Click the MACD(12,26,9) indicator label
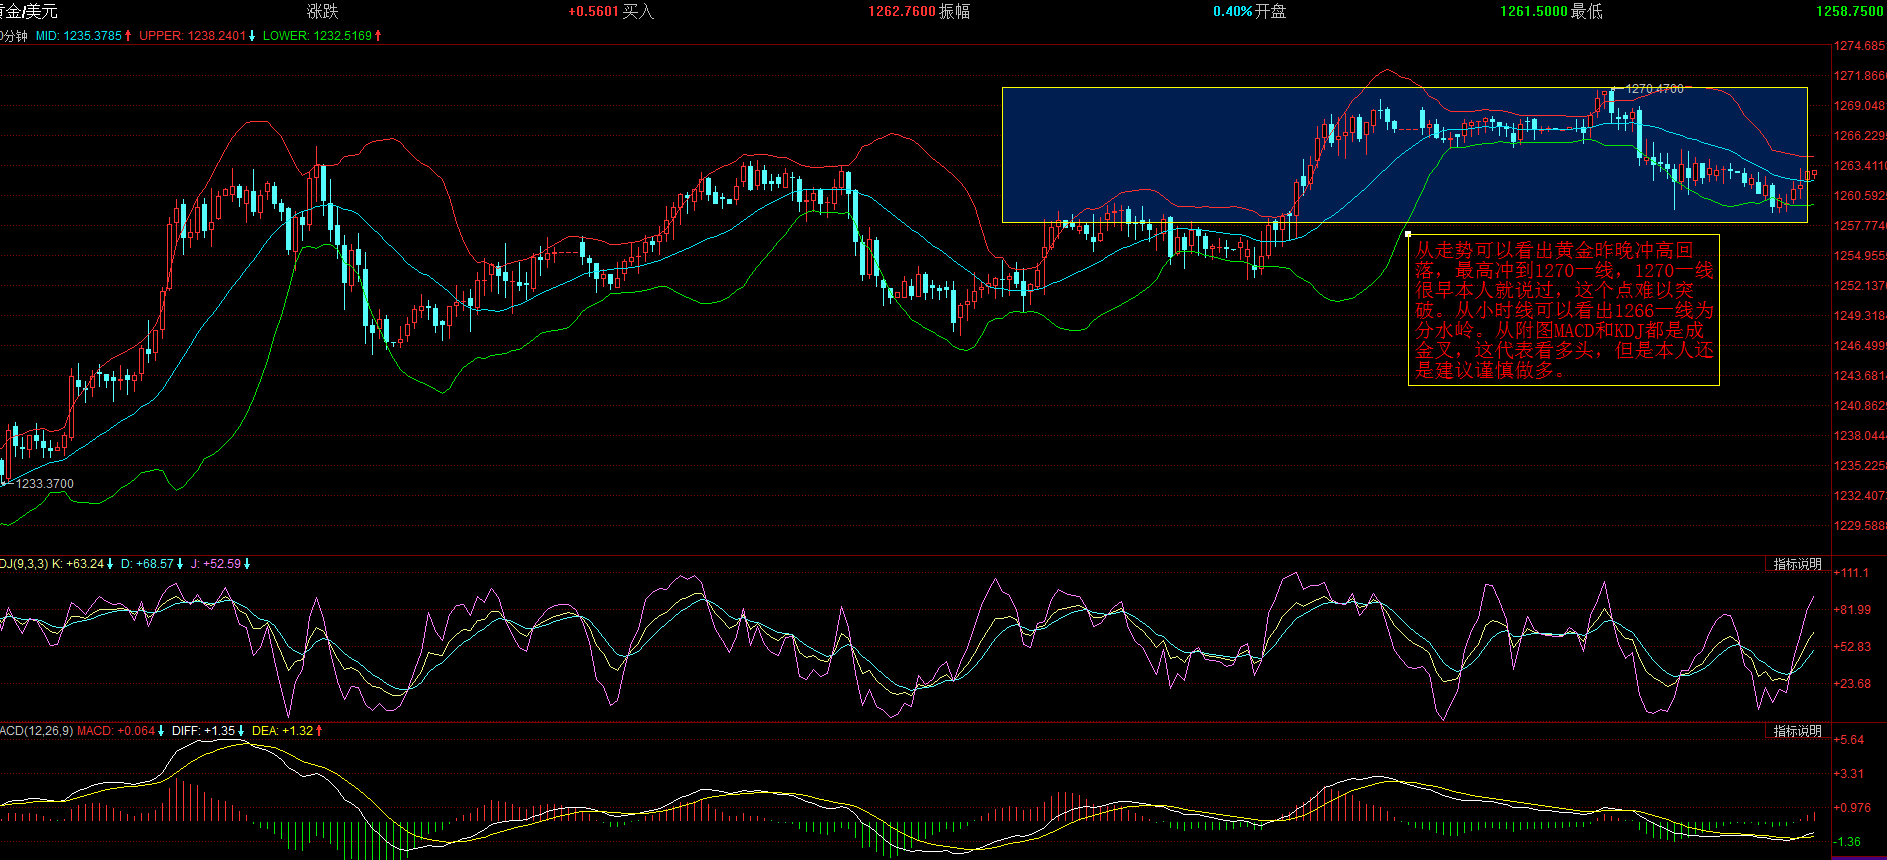Viewport: 1887px width, 860px height. pos(35,731)
